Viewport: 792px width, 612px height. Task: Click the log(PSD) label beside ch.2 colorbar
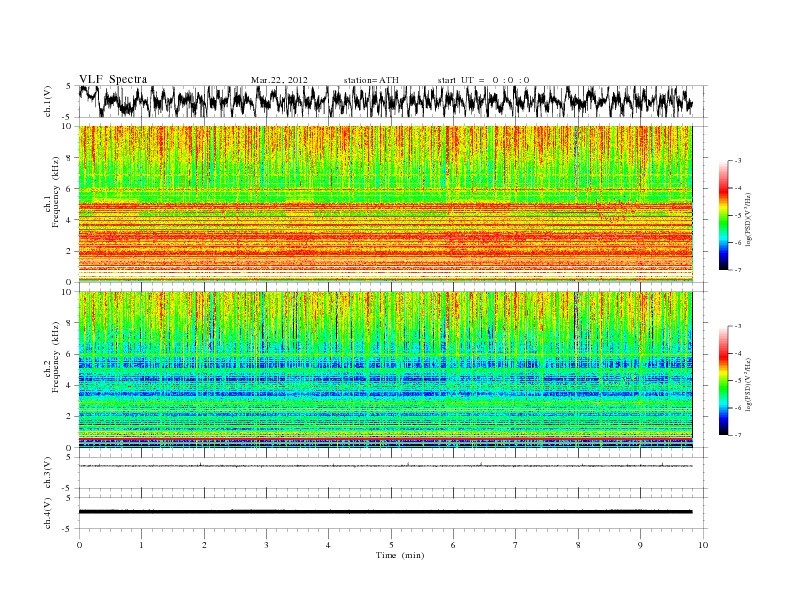point(749,384)
